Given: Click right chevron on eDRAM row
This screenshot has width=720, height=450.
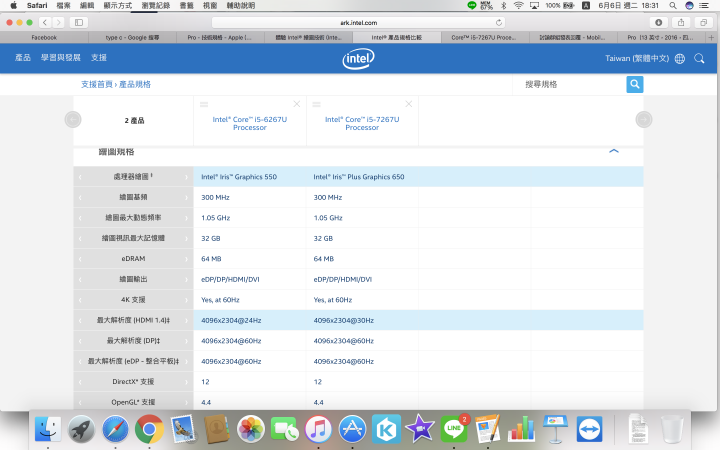Looking at the screenshot, I should (x=186, y=259).
